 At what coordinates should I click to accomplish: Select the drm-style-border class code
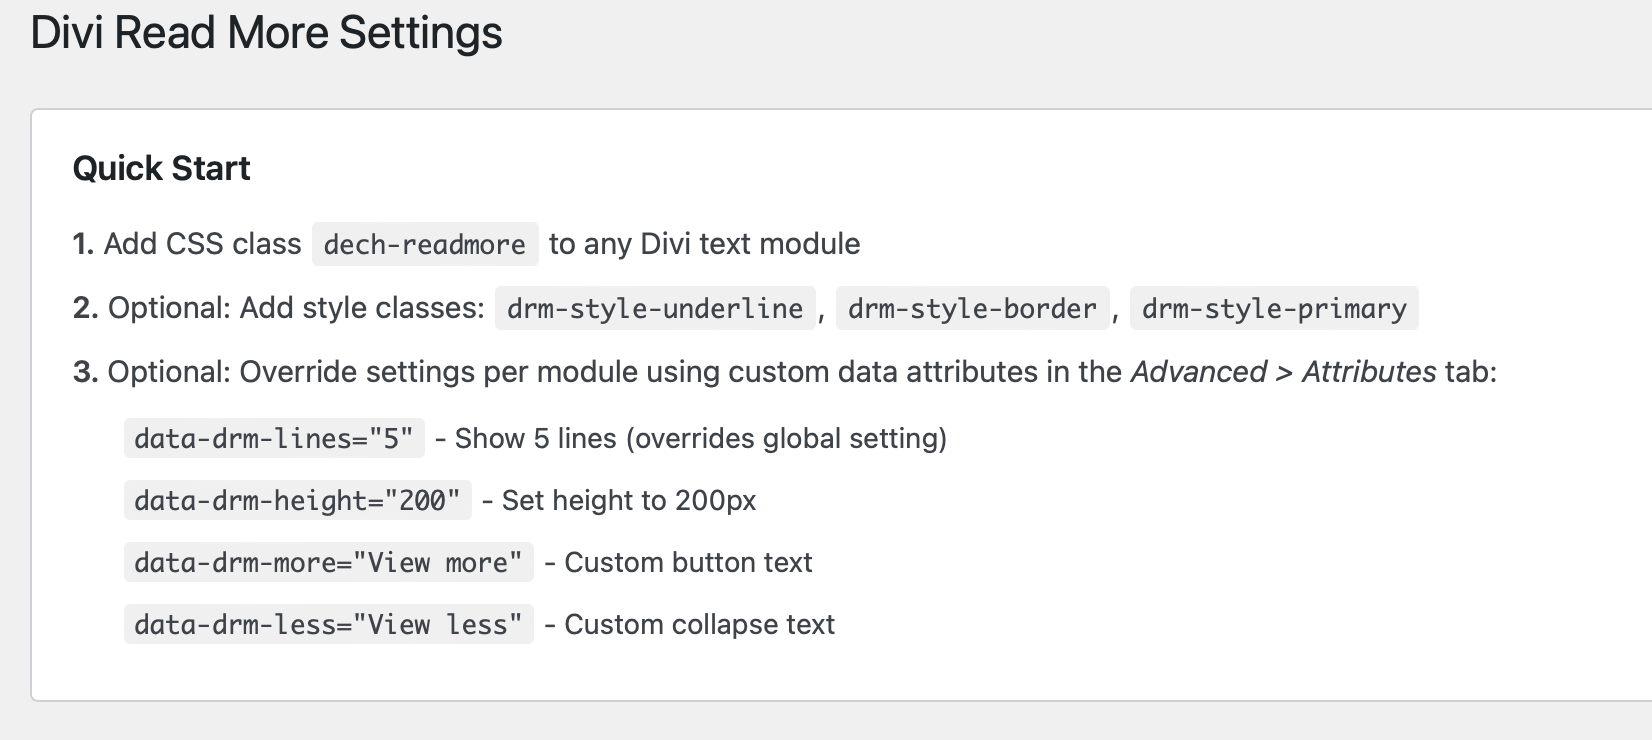pyautogui.click(x=972, y=308)
